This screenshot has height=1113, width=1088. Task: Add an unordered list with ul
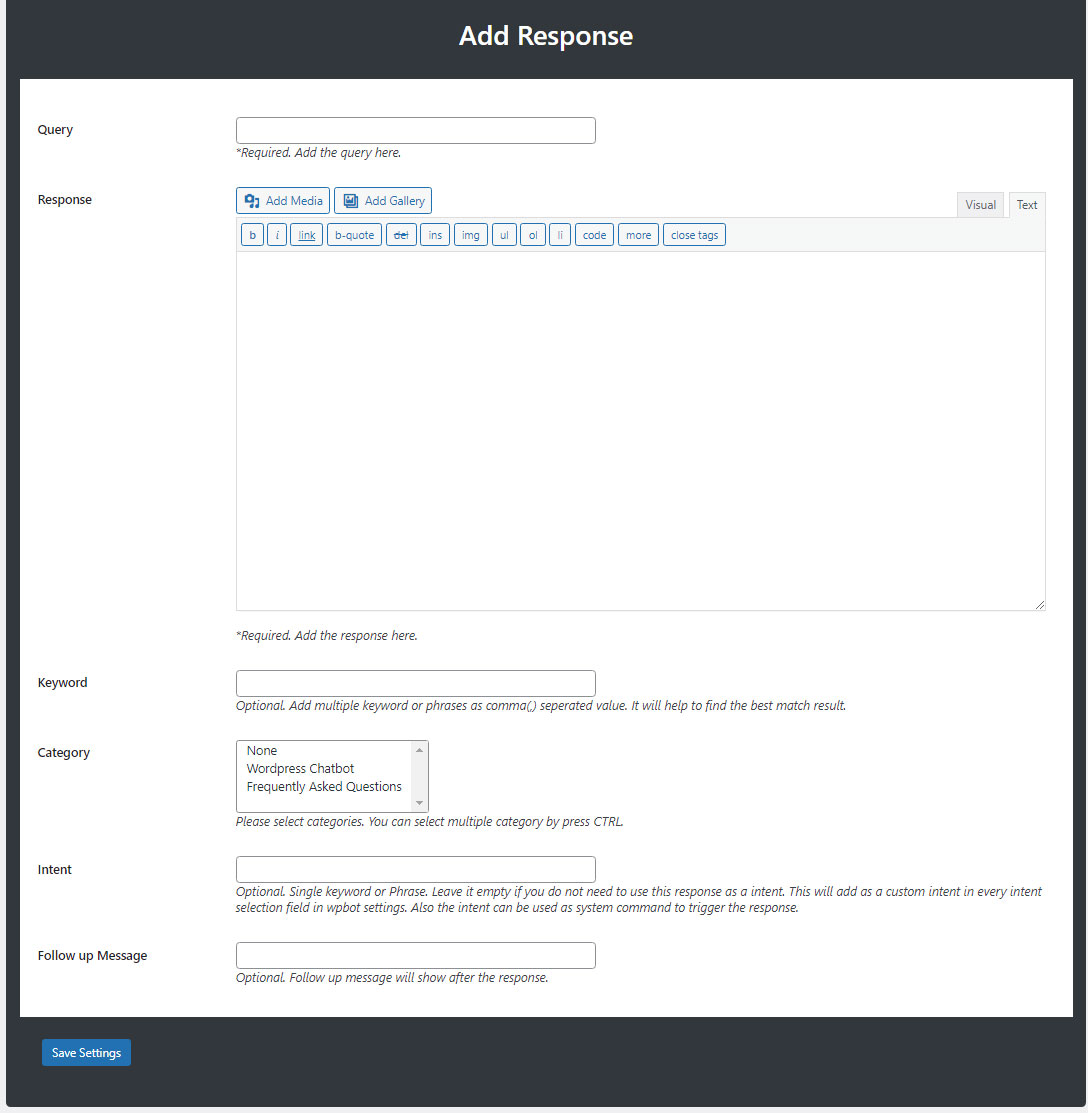point(504,235)
